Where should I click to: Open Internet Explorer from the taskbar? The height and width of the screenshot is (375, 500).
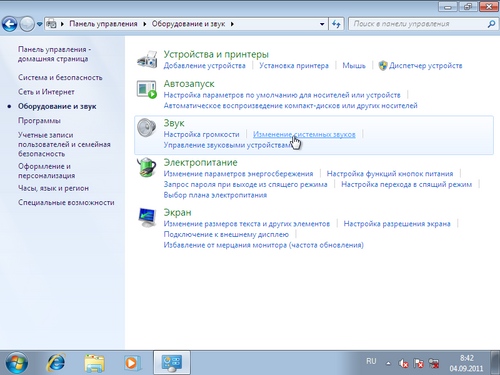(55, 362)
